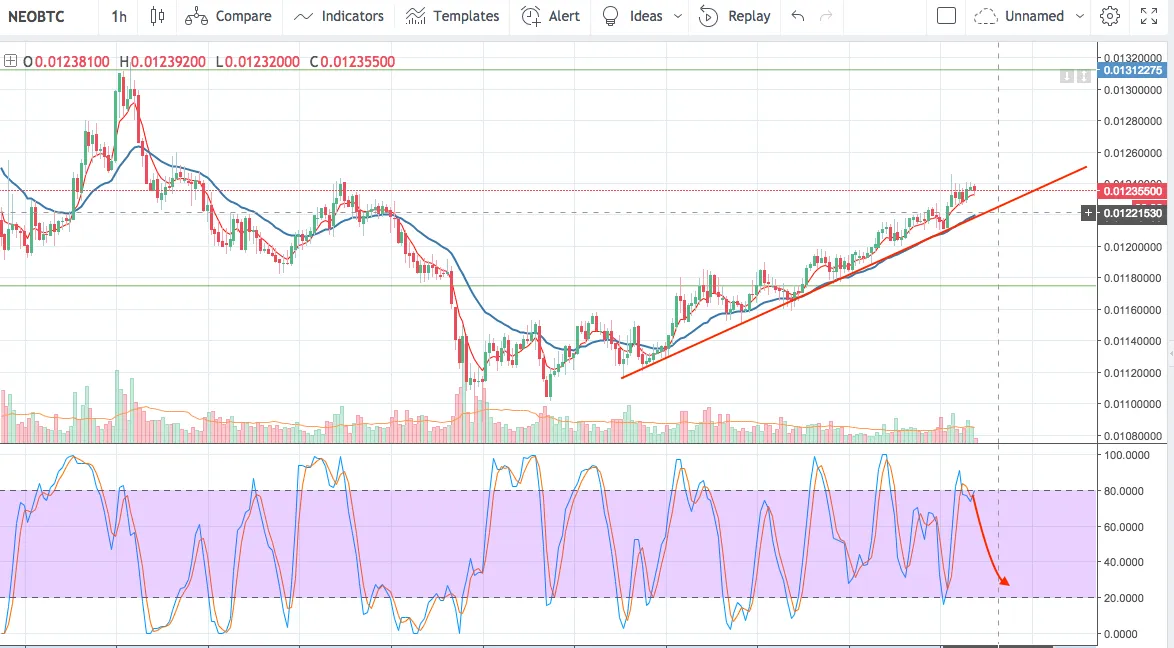
Task: Open the candlestick chart style selector
Action: point(157,16)
